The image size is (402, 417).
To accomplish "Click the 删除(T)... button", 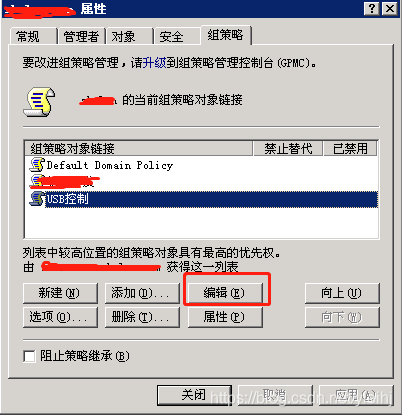I will pos(142,317).
